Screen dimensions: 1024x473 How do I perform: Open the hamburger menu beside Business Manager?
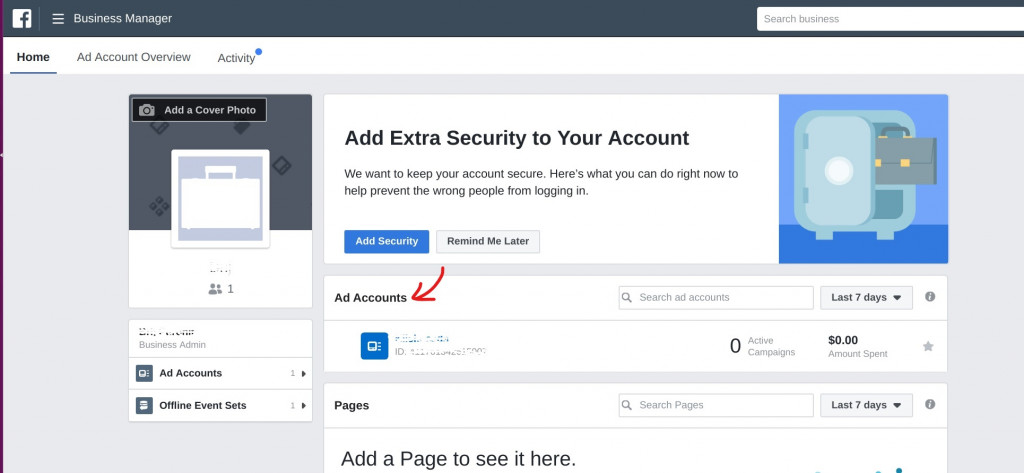pos(58,19)
